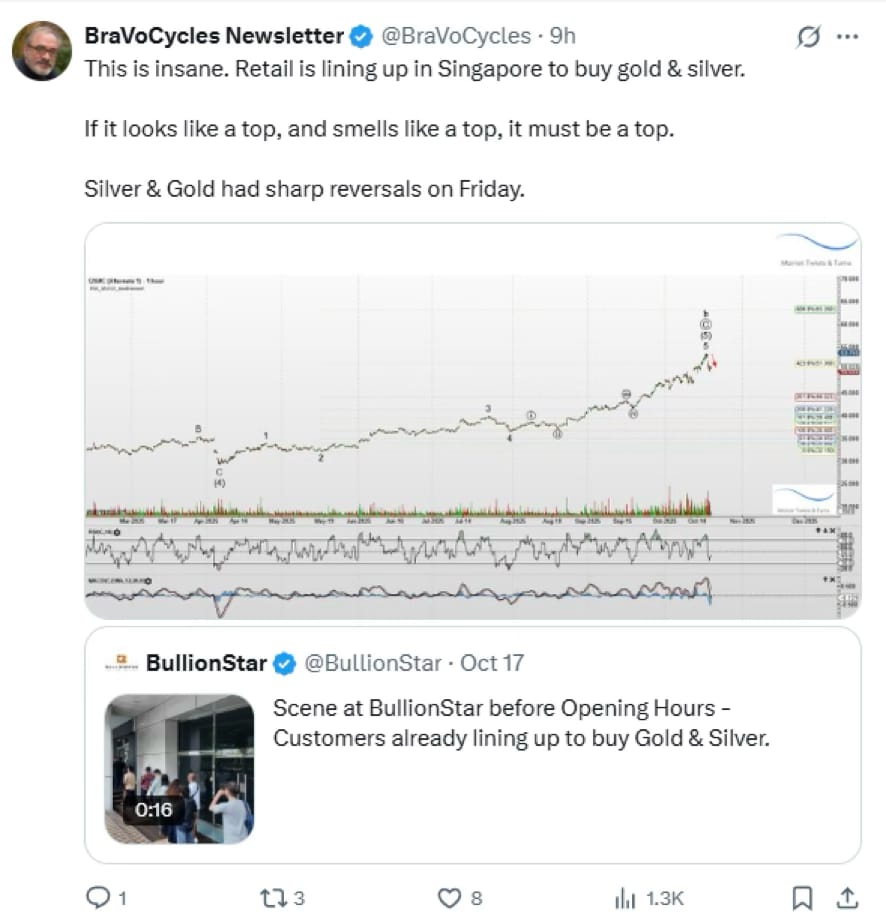Open quoted tweet text about Opening Hours
The height and width of the screenshot is (920, 886).
point(521,723)
